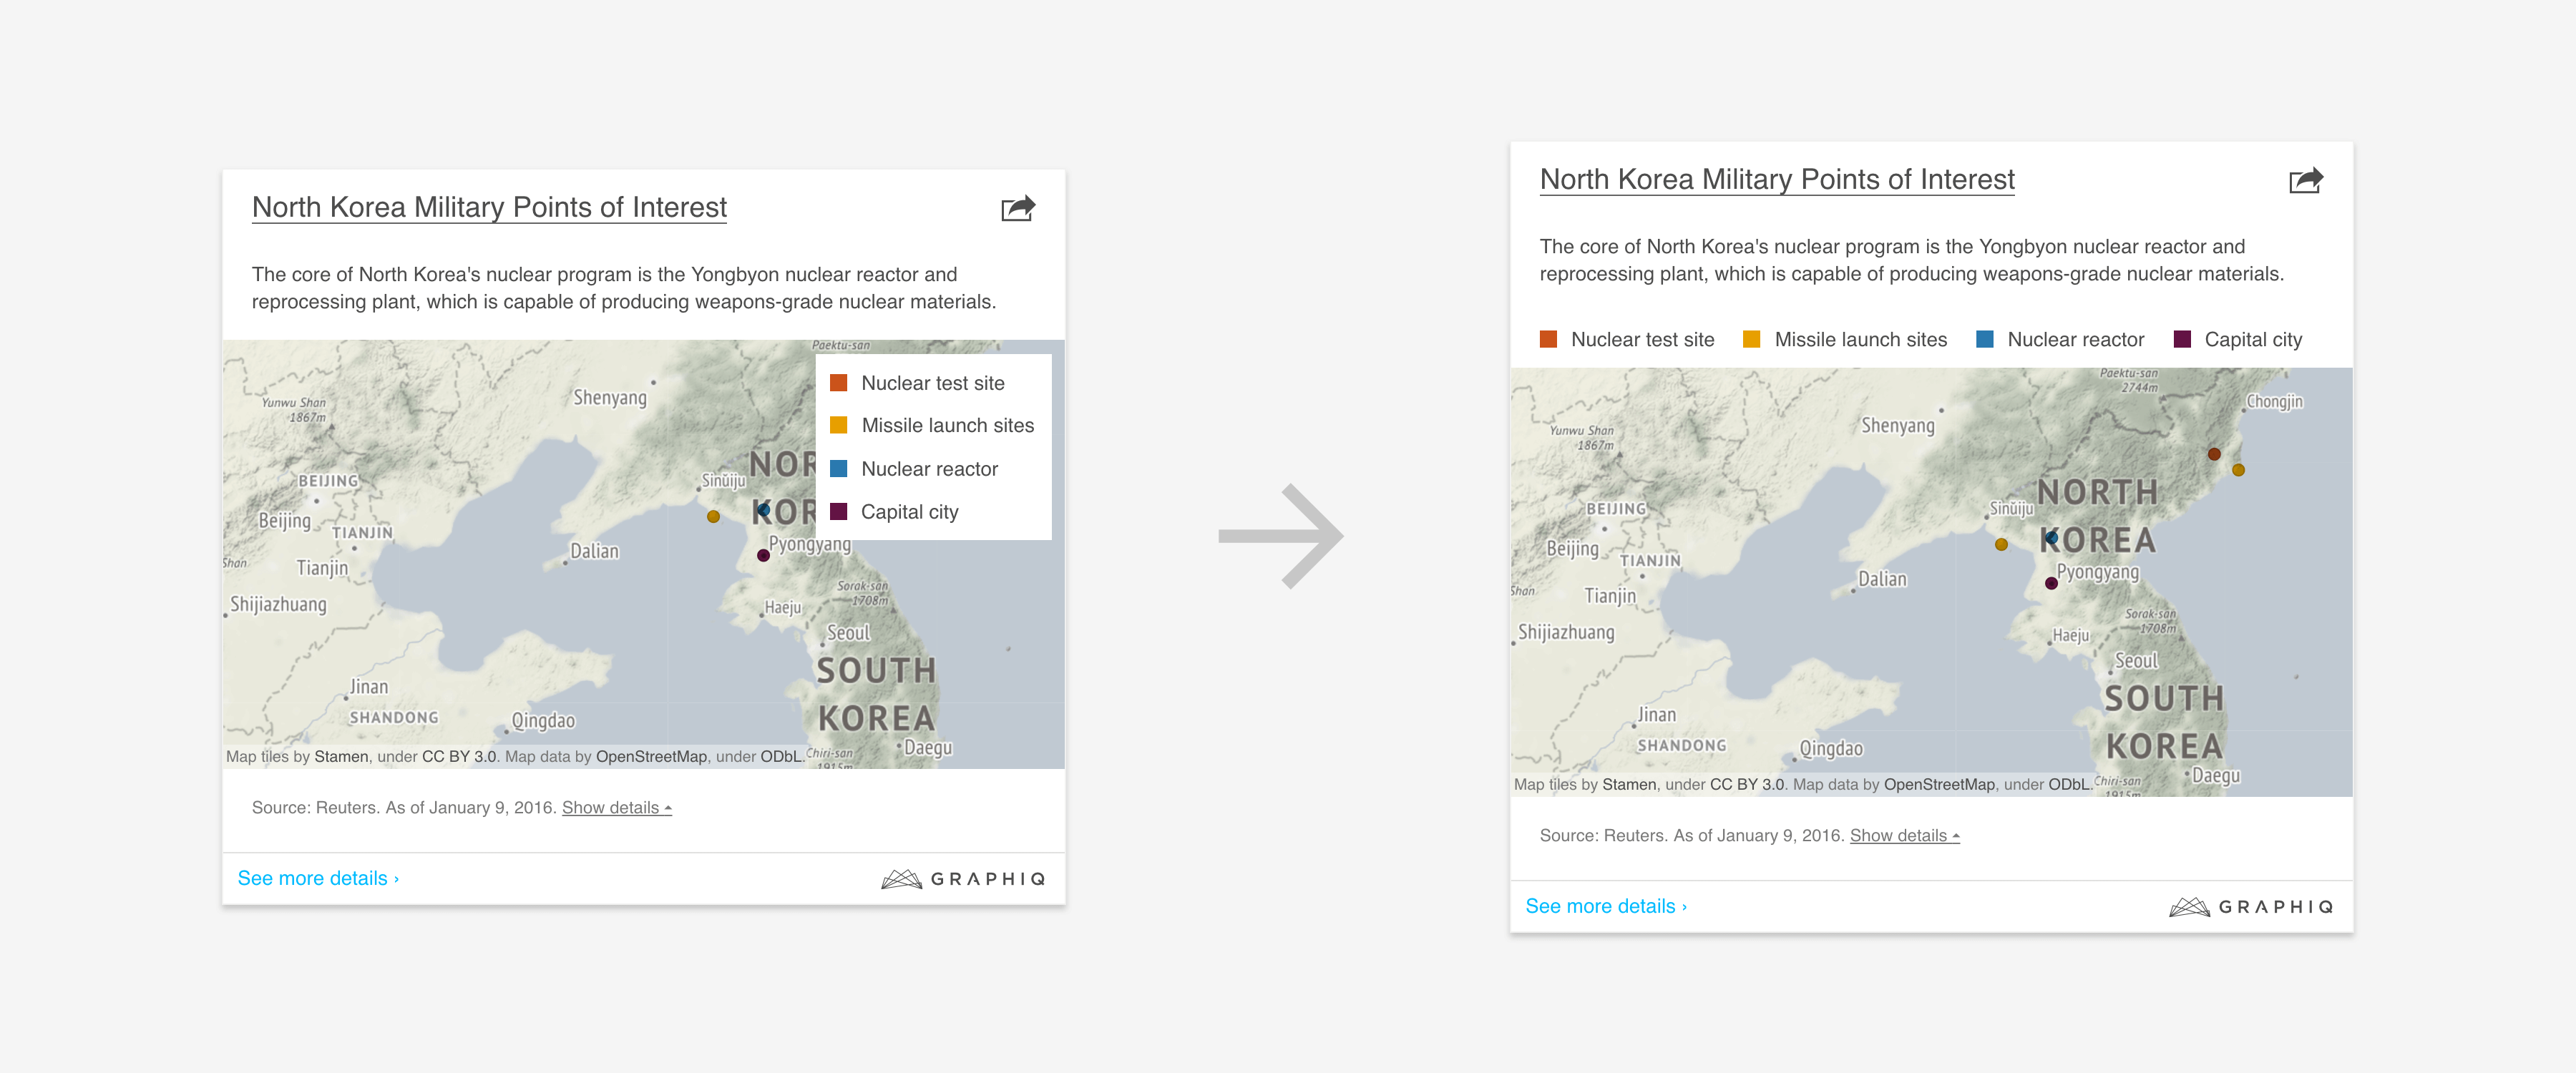This screenshot has width=2576, height=1073.
Task: Click the blue nuclear reactor marker on the right map
Action: coord(2051,539)
